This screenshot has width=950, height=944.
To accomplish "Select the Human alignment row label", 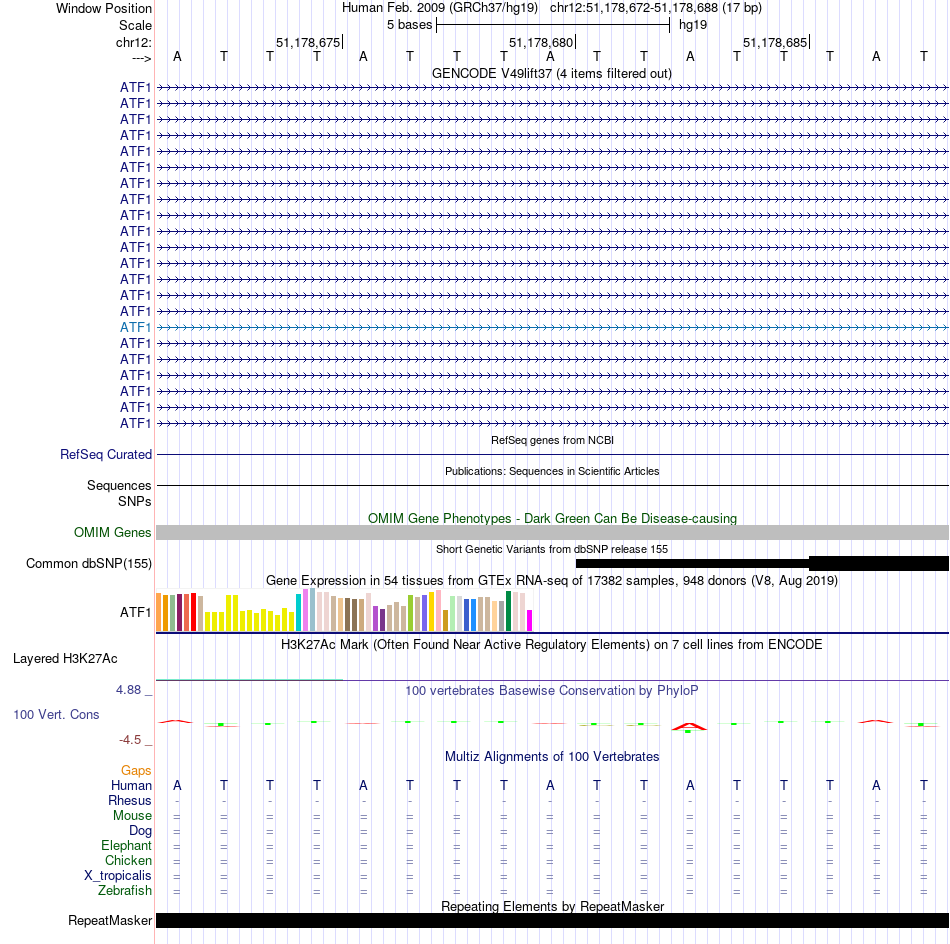I will pos(131,786).
